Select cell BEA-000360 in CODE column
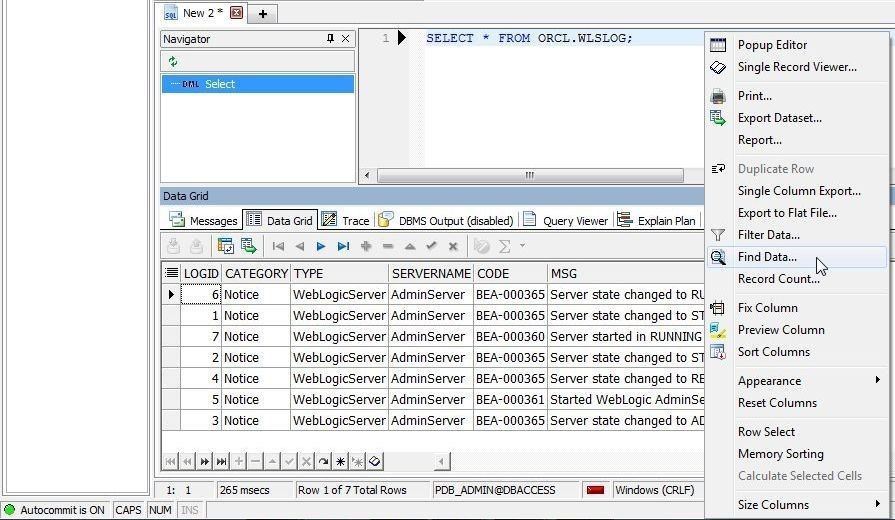The width and height of the screenshot is (895, 520). click(510, 337)
